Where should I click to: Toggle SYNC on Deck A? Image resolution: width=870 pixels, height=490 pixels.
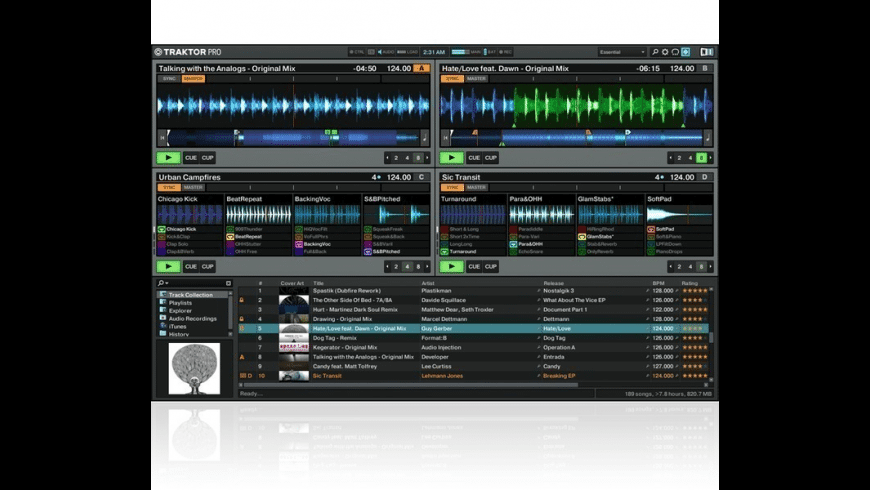tap(169, 79)
